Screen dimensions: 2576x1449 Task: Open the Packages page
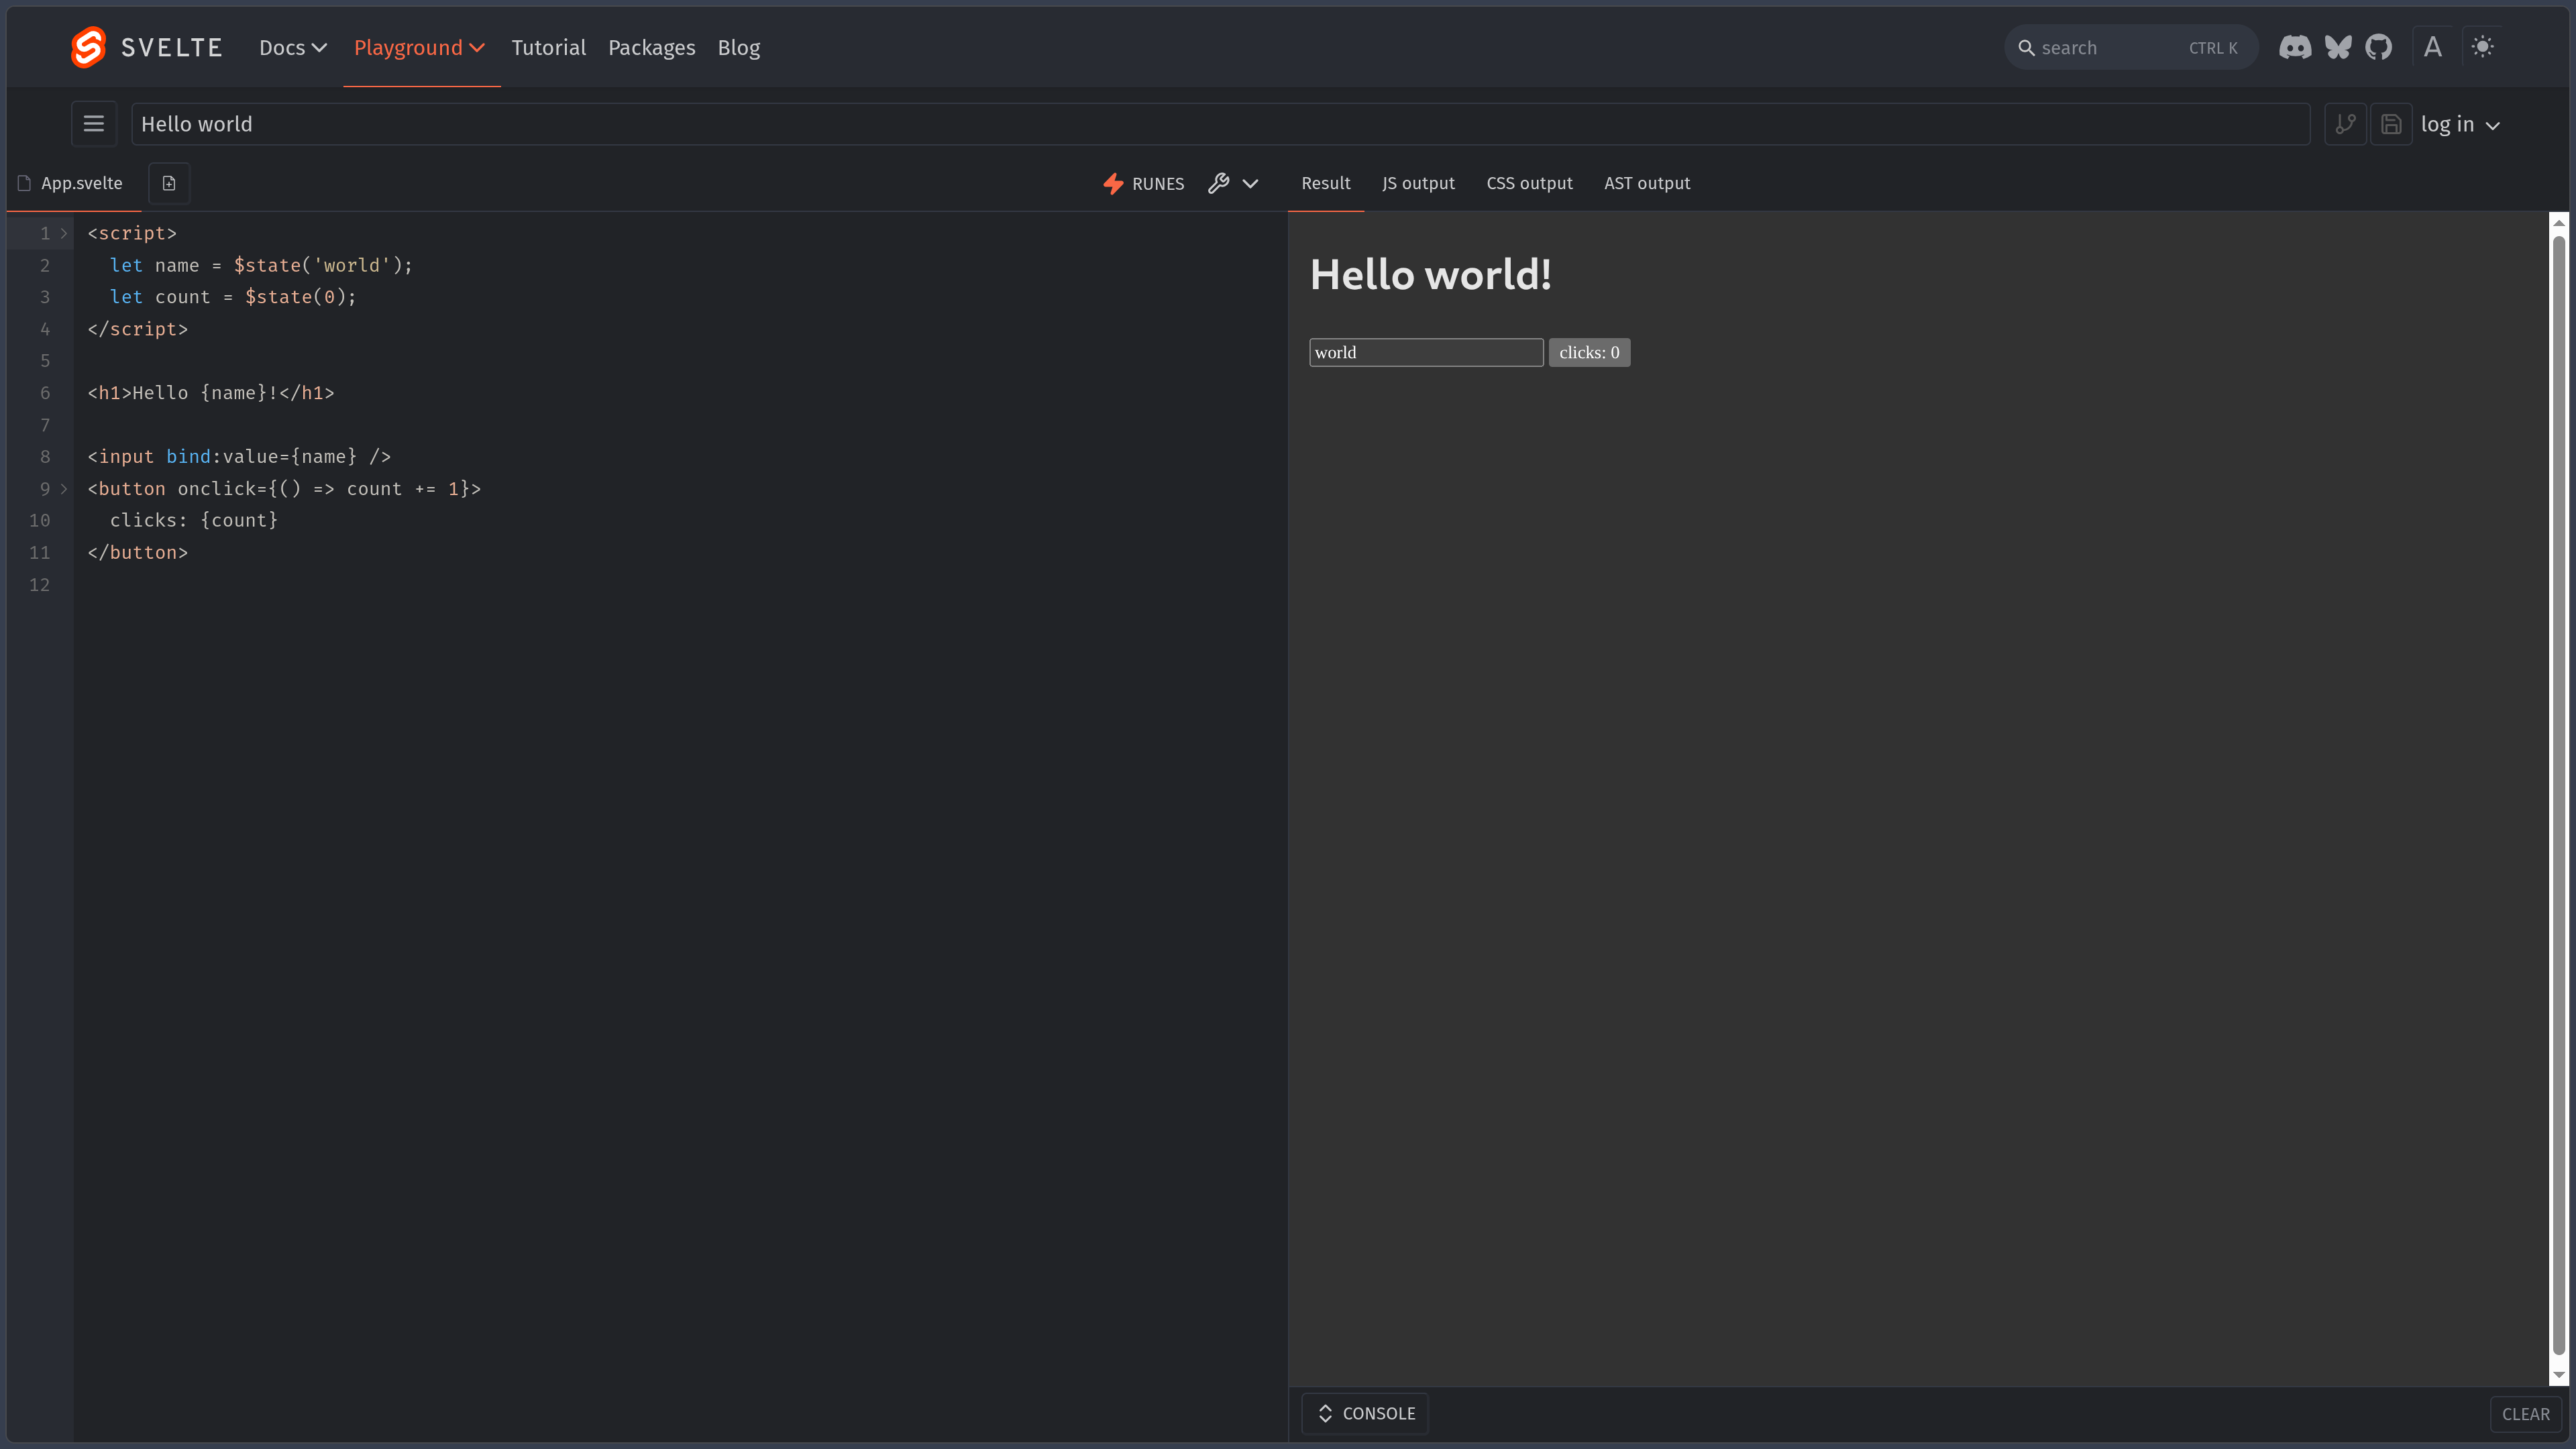651,47
